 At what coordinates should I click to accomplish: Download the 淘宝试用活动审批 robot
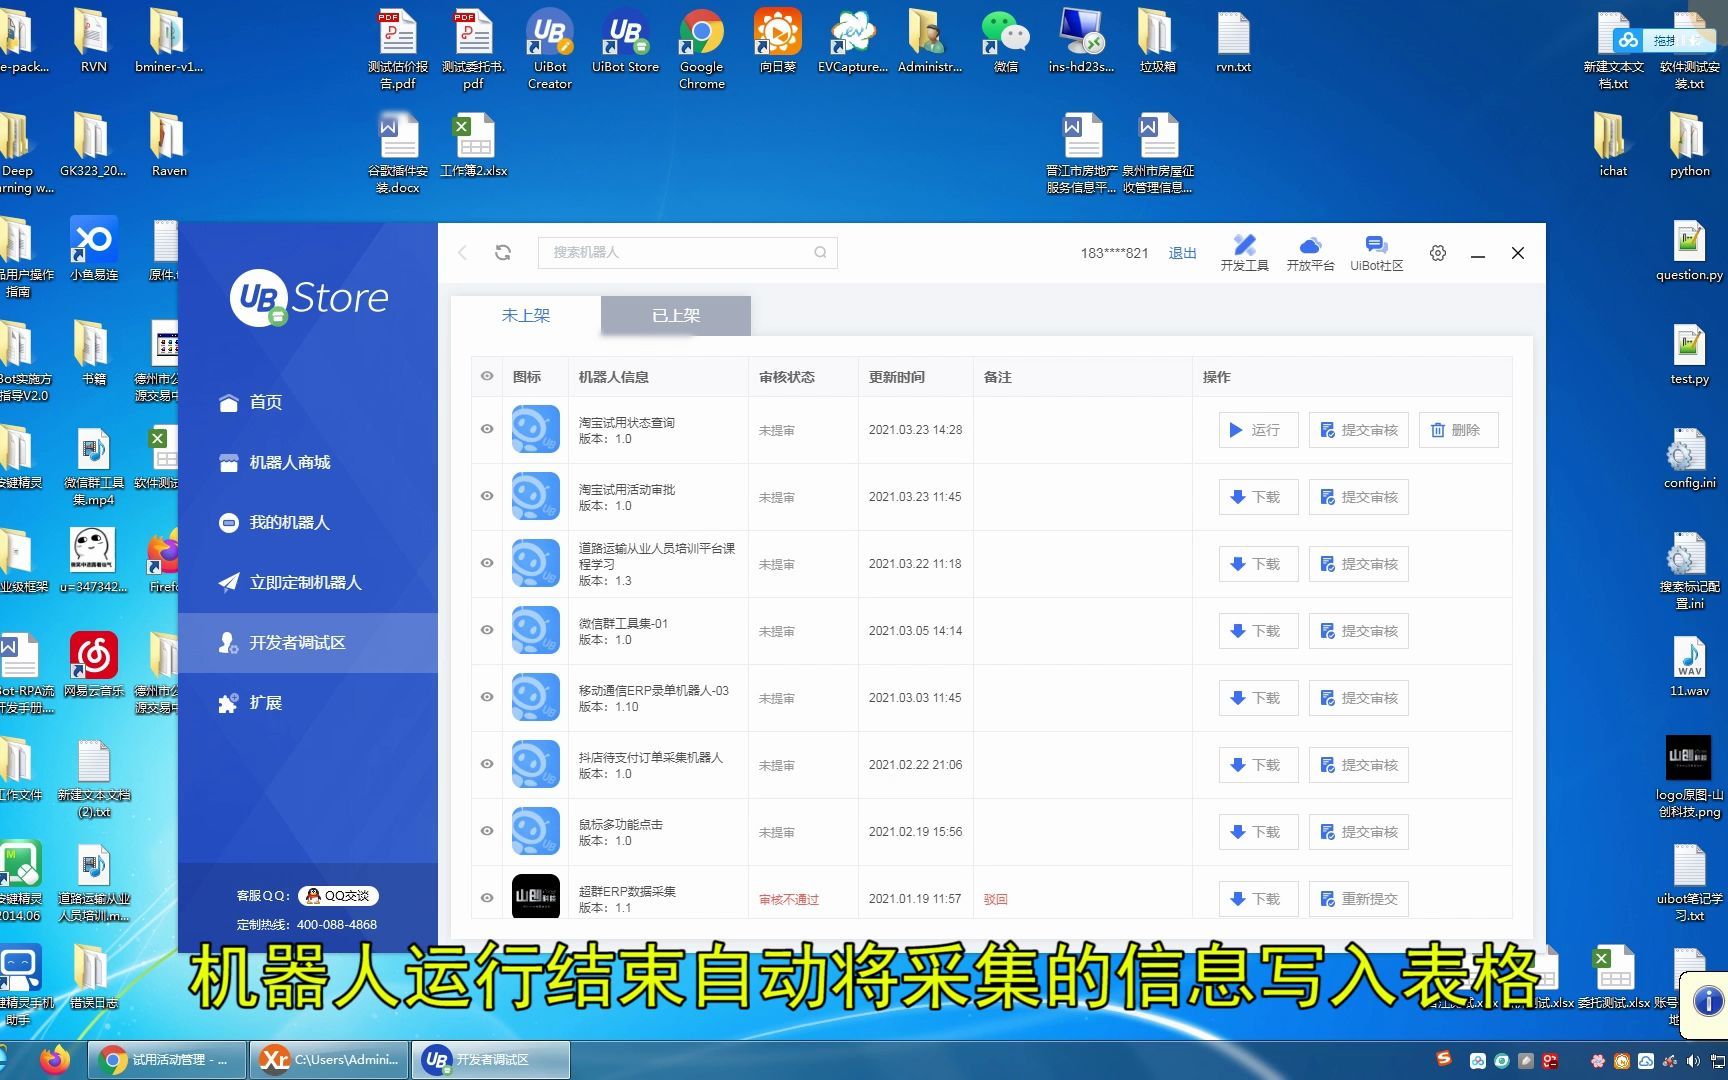pyautogui.click(x=1258, y=497)
